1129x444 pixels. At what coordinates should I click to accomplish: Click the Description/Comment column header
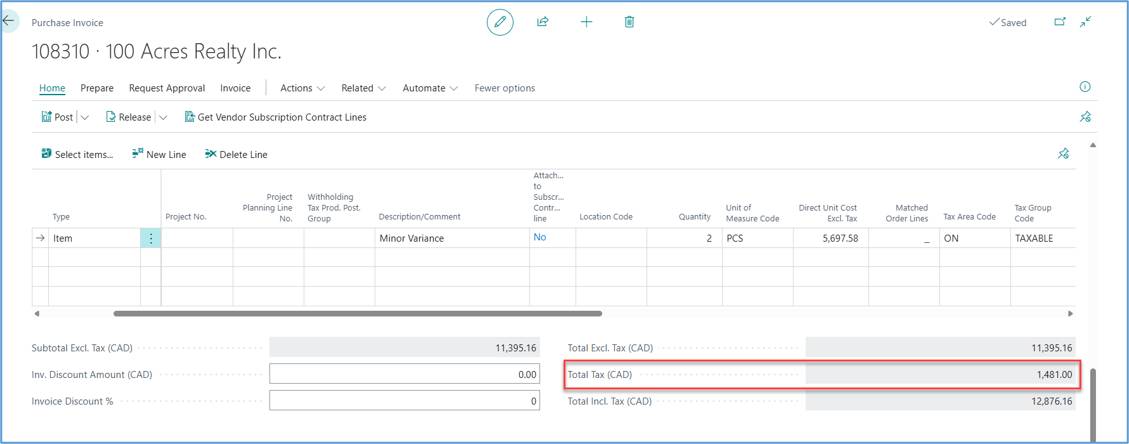(419, 217)
